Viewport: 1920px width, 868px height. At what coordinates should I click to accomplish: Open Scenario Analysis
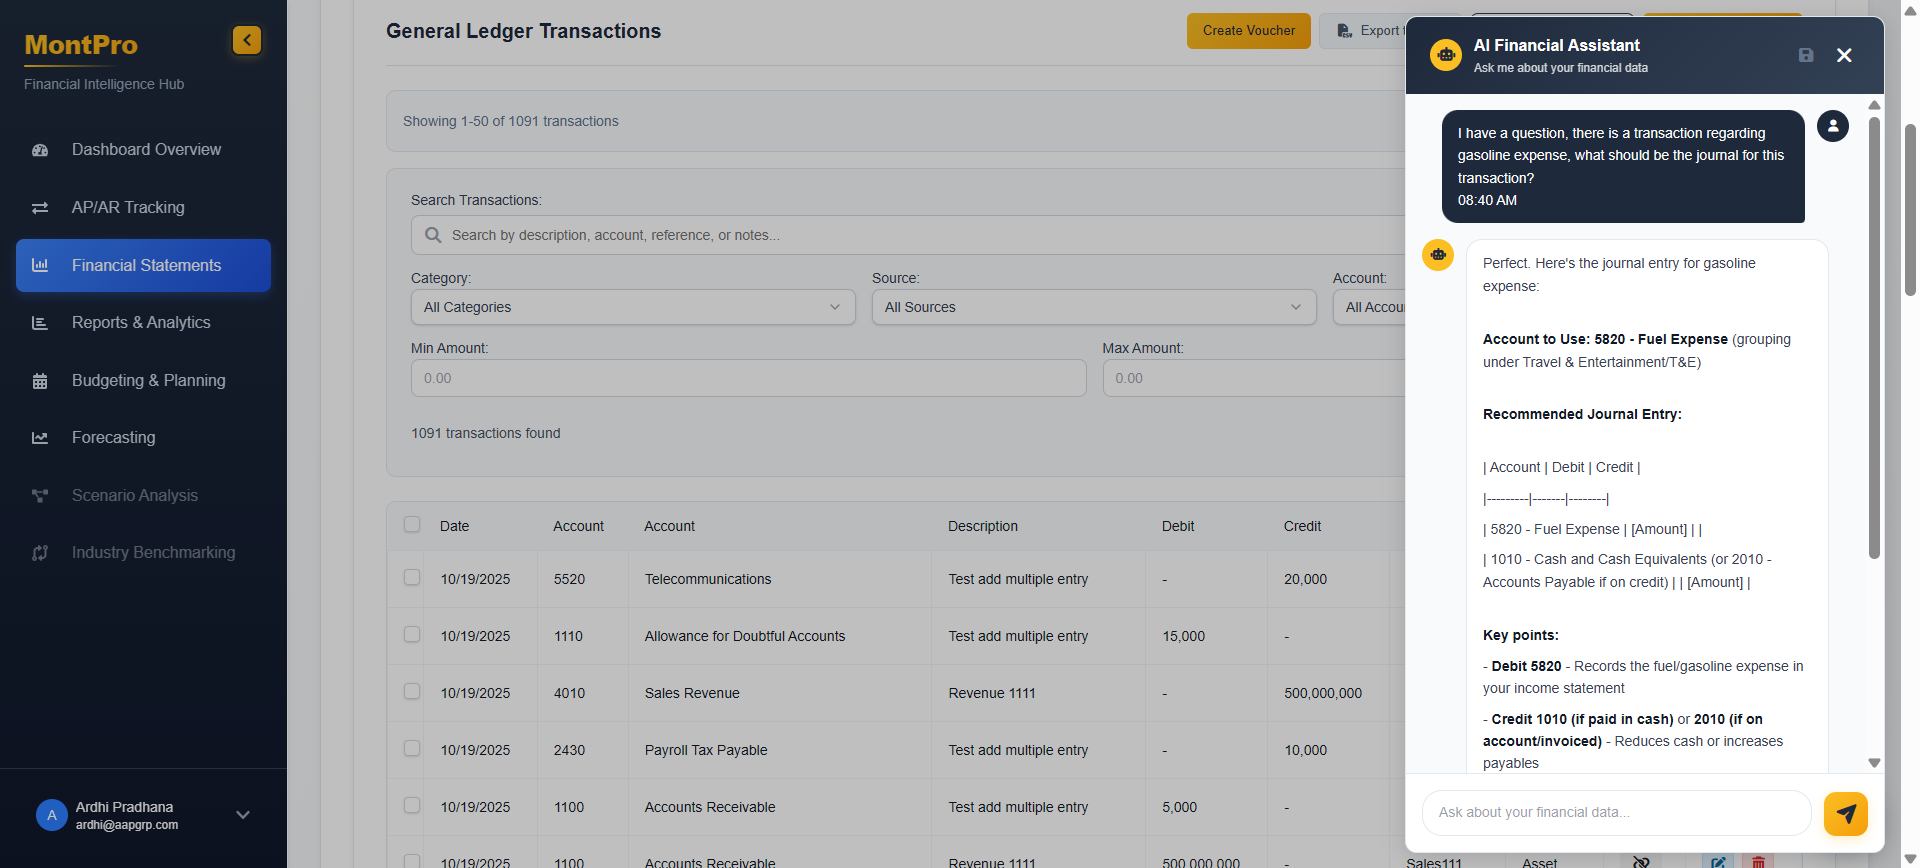click(x=143, y=496)
